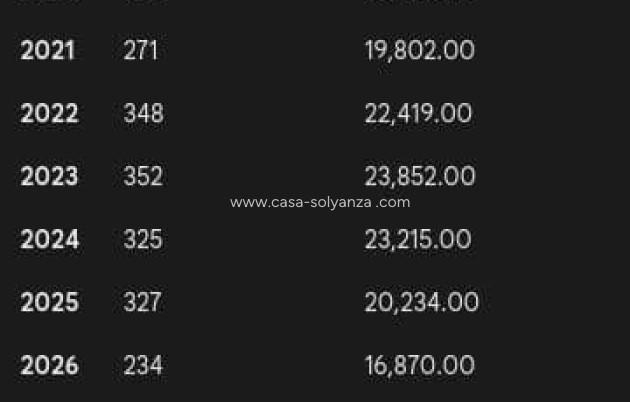Select the 2023 year cell
Screen dimensions: 630x402
point(49,176)
